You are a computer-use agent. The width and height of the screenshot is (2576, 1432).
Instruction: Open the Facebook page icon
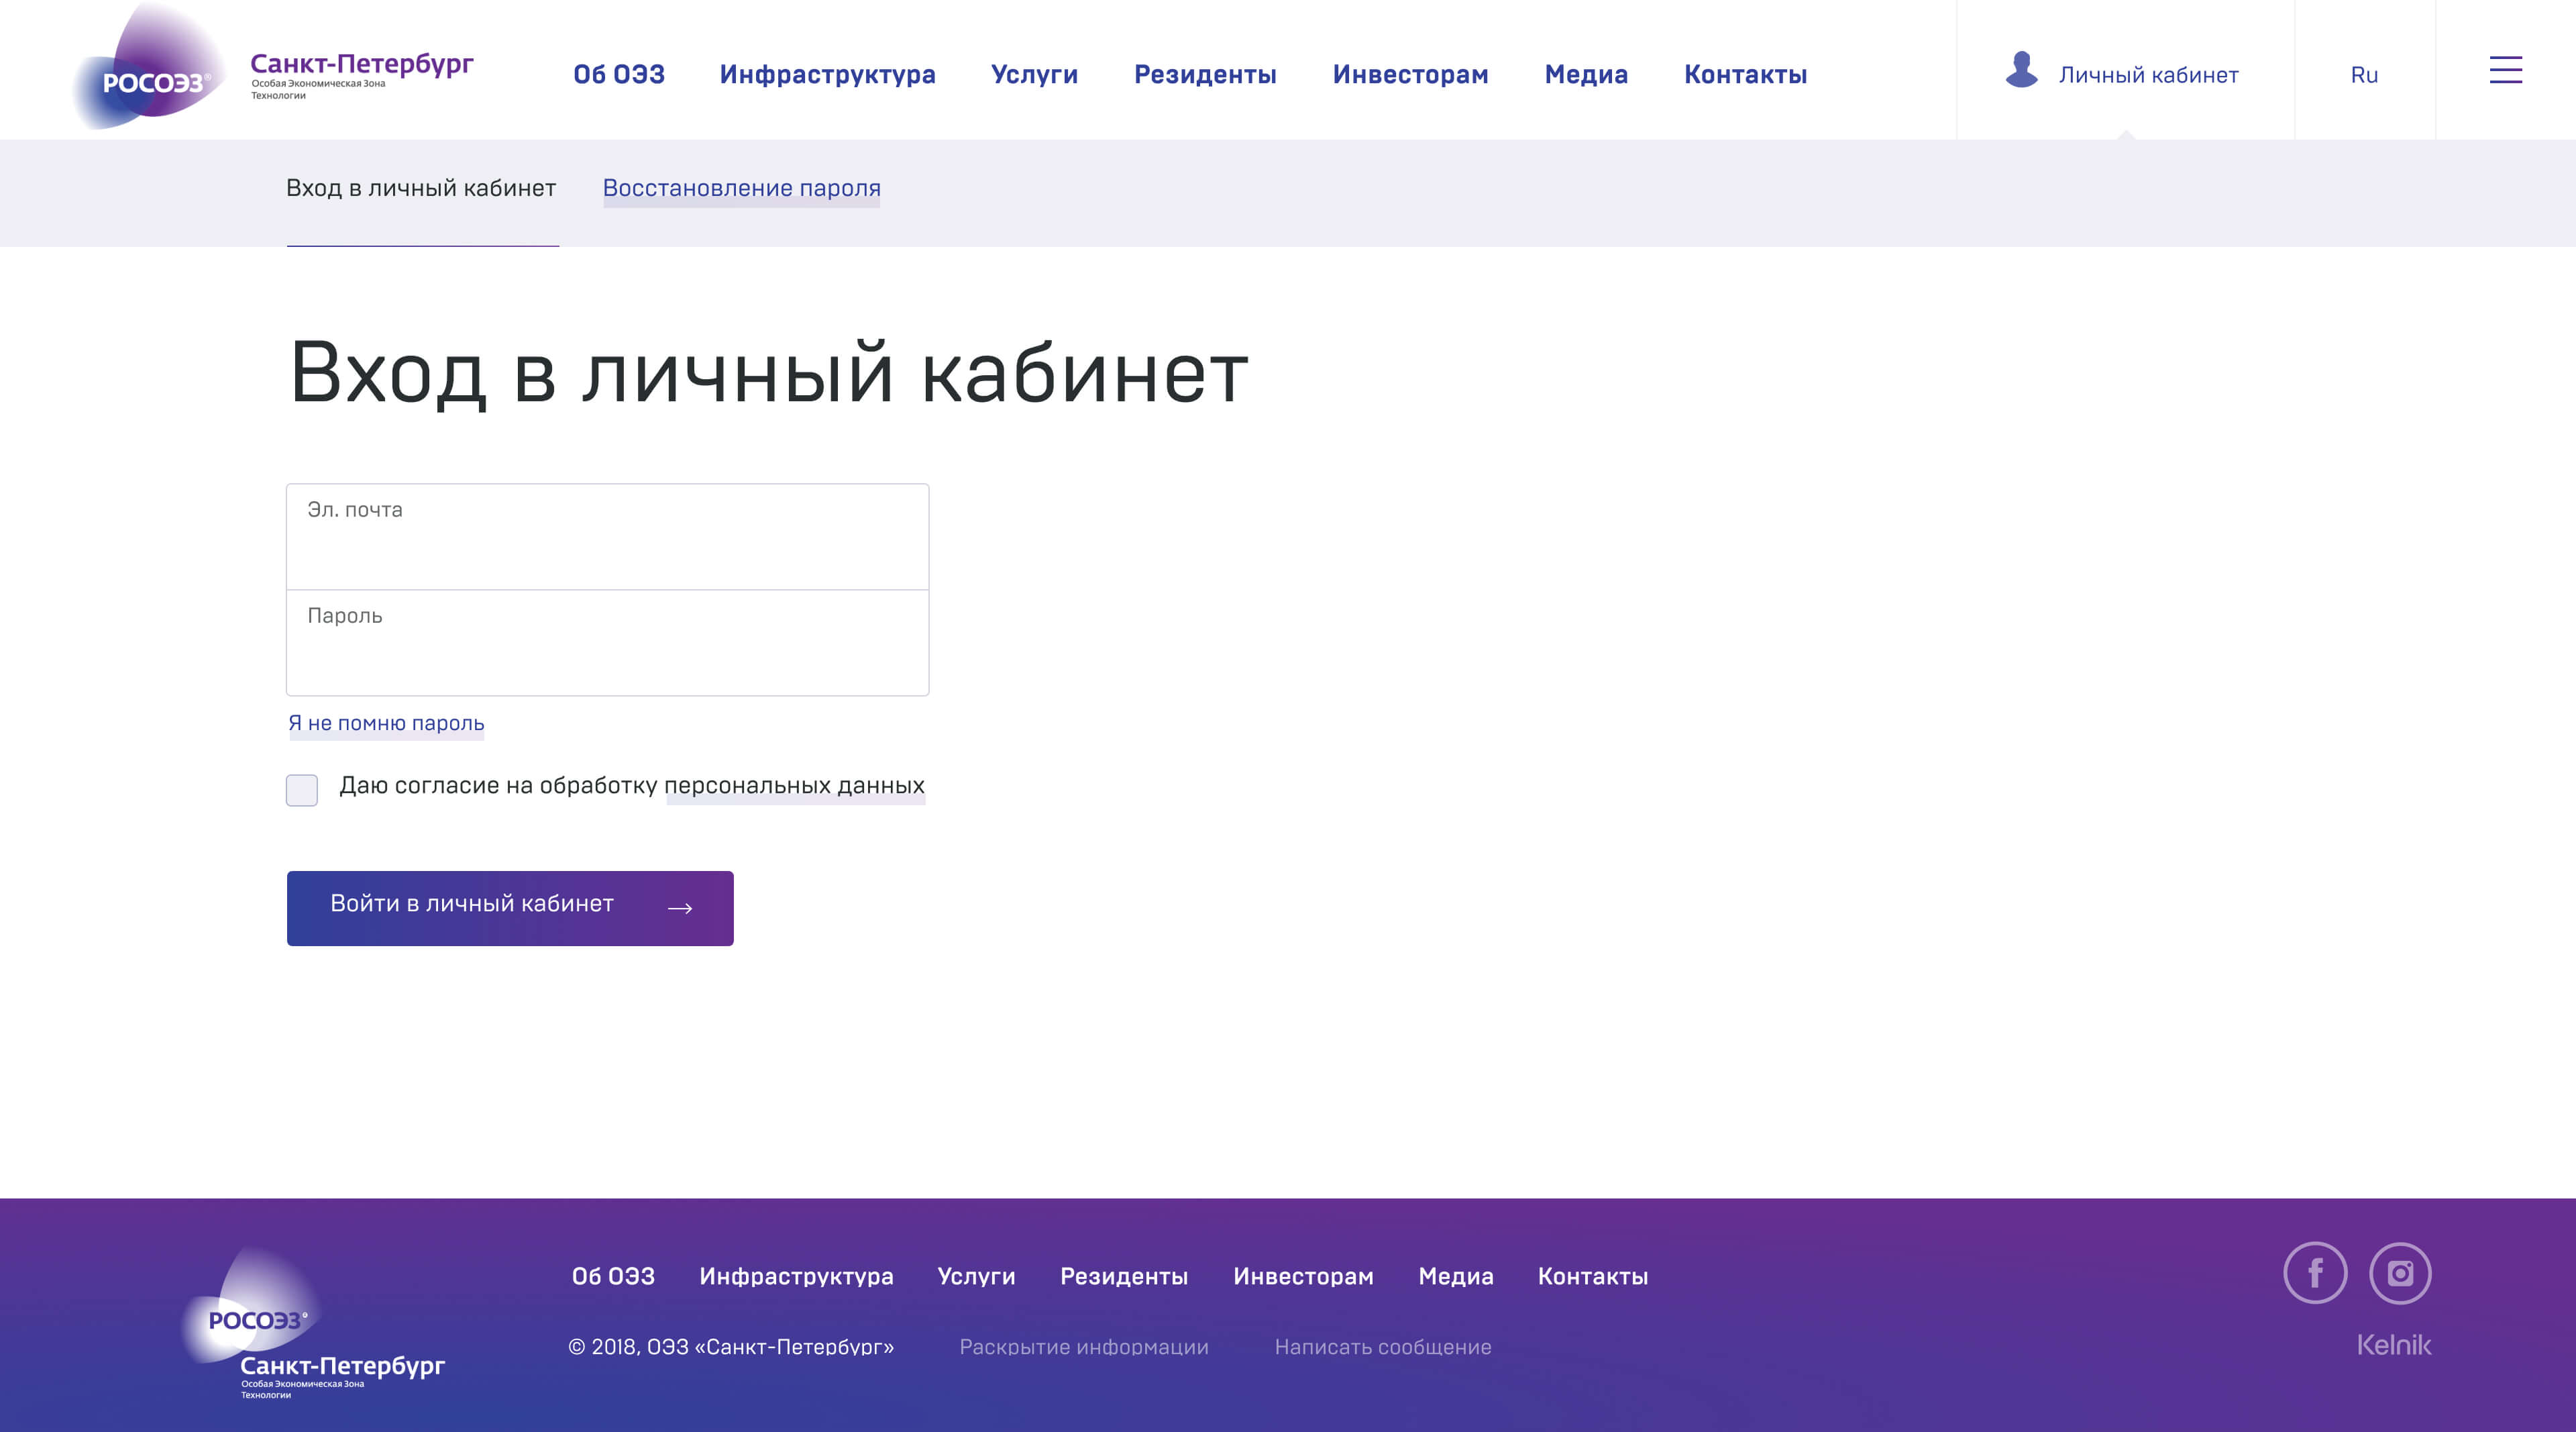2315,1273
